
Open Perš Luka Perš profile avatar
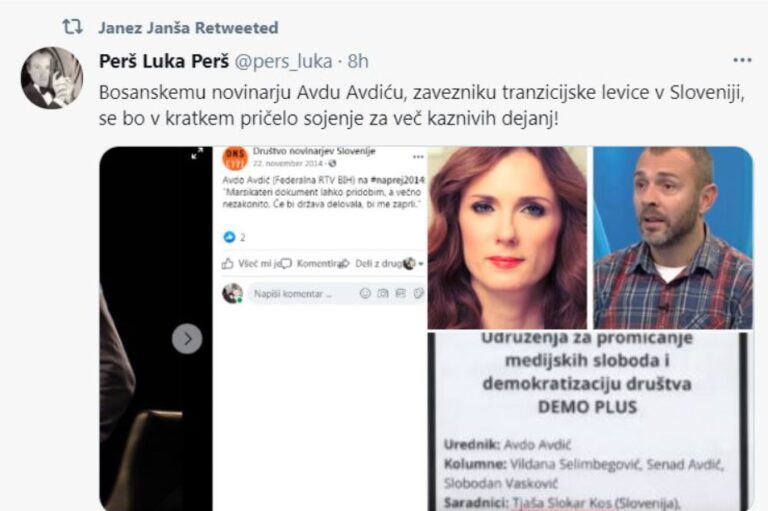[x=52, y=77]
